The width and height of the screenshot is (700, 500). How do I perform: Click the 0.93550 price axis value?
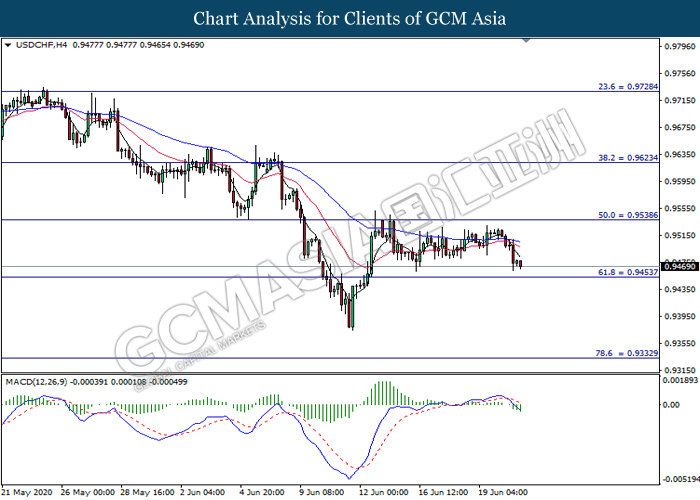680,343
